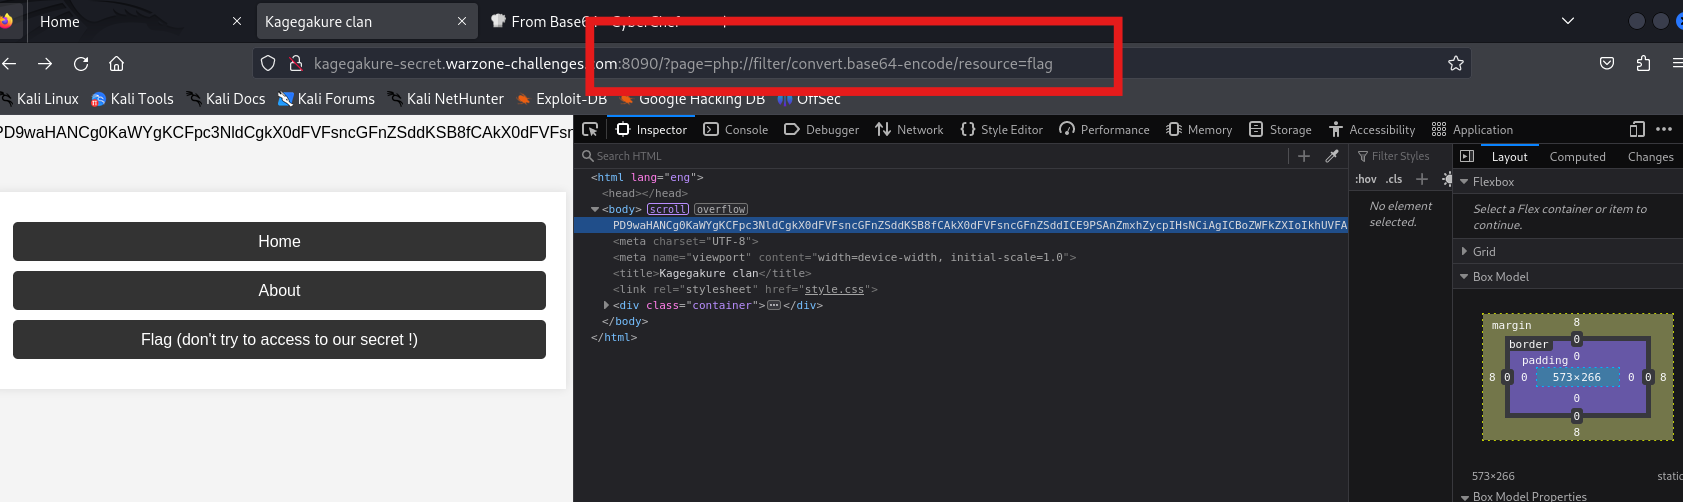
Task: Close the Kagegakure clan tab
Action: coord(461,21)
